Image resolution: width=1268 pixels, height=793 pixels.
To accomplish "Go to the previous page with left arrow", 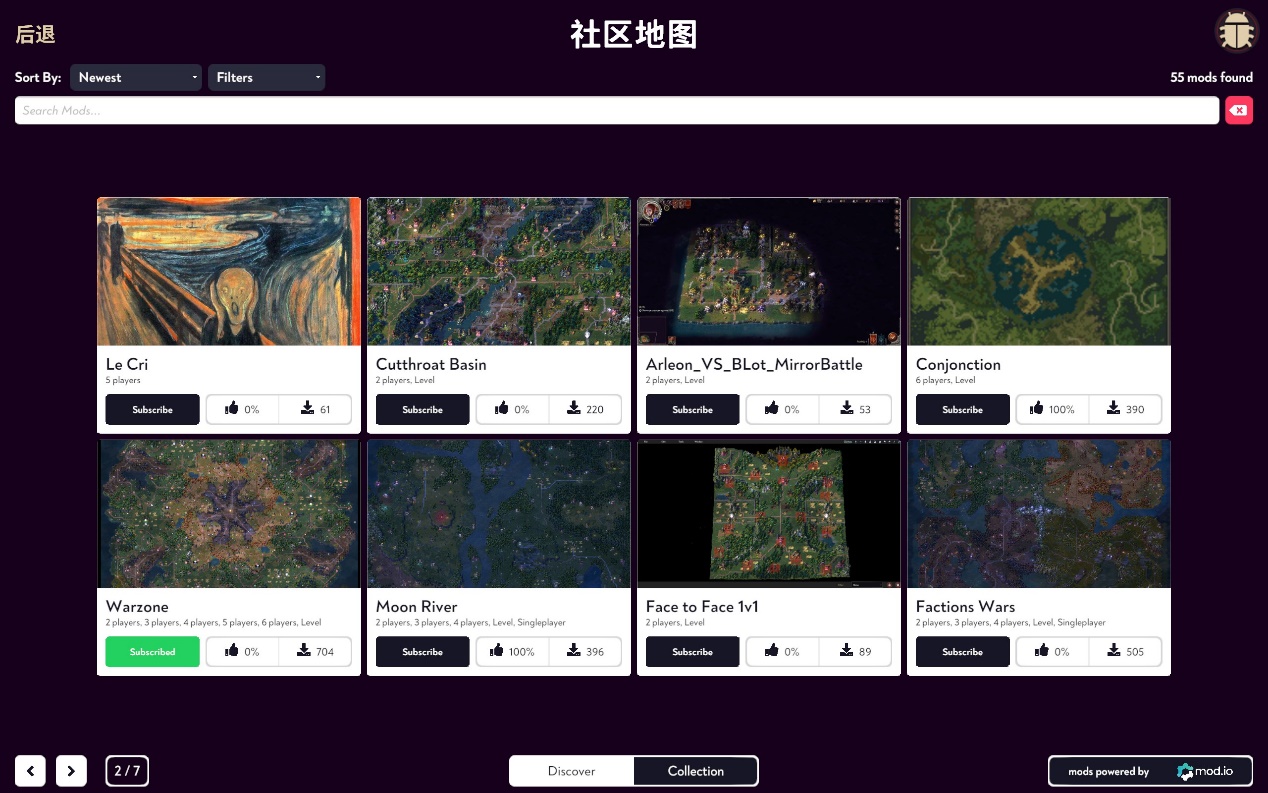I will (x=30, y=771).
